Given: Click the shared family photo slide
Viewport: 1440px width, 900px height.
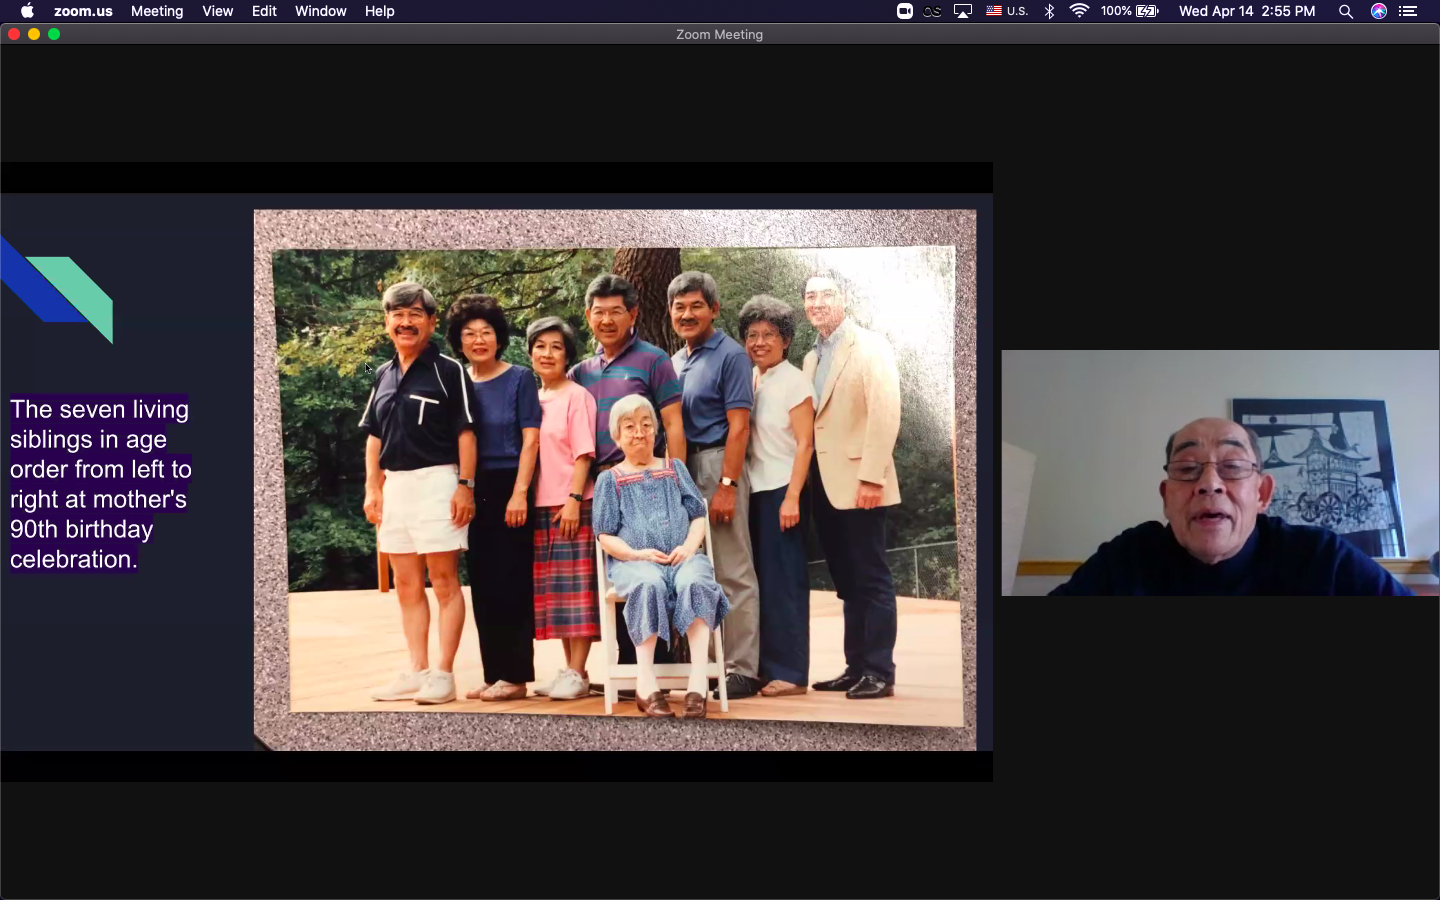Looking at the screenshot, I should [x=614, y=480].
